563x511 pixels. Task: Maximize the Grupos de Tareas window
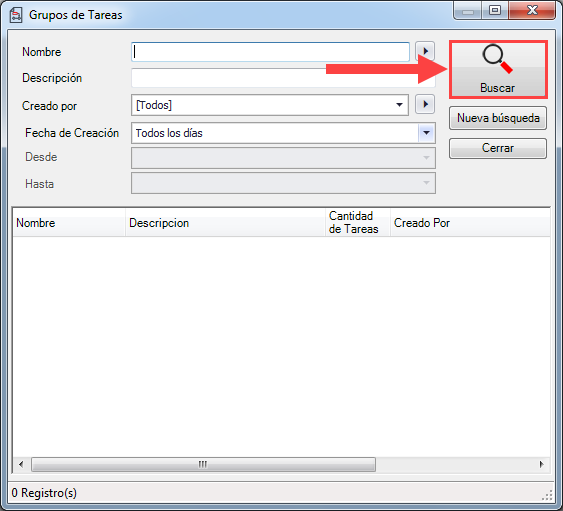[495, 10]
